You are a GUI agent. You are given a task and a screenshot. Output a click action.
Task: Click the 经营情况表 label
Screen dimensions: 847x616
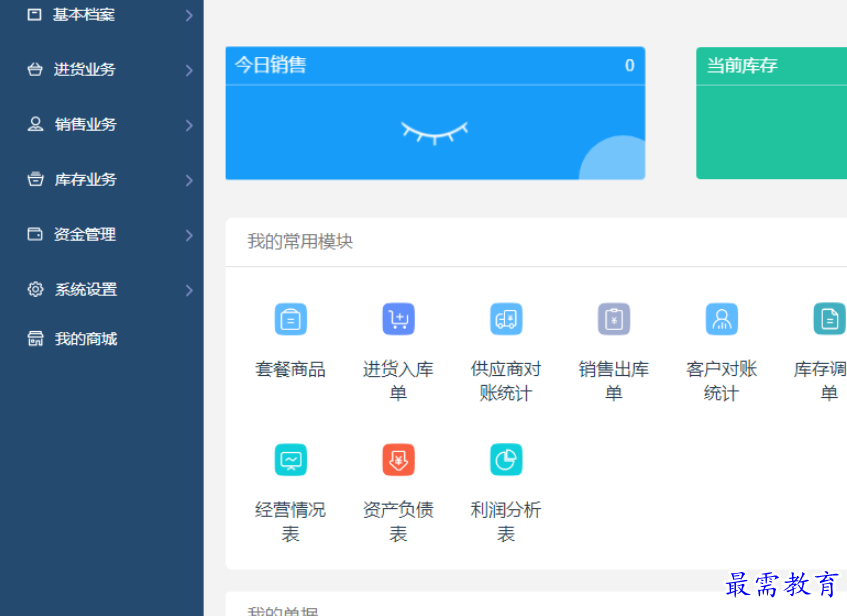291,521
